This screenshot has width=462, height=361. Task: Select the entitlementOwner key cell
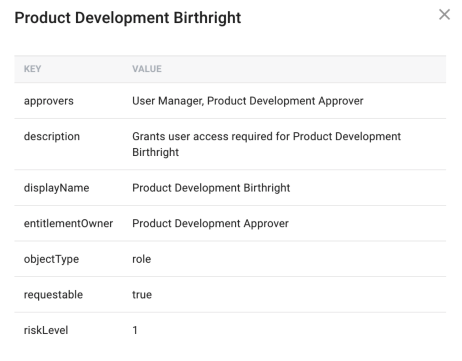tap(68, 223)
